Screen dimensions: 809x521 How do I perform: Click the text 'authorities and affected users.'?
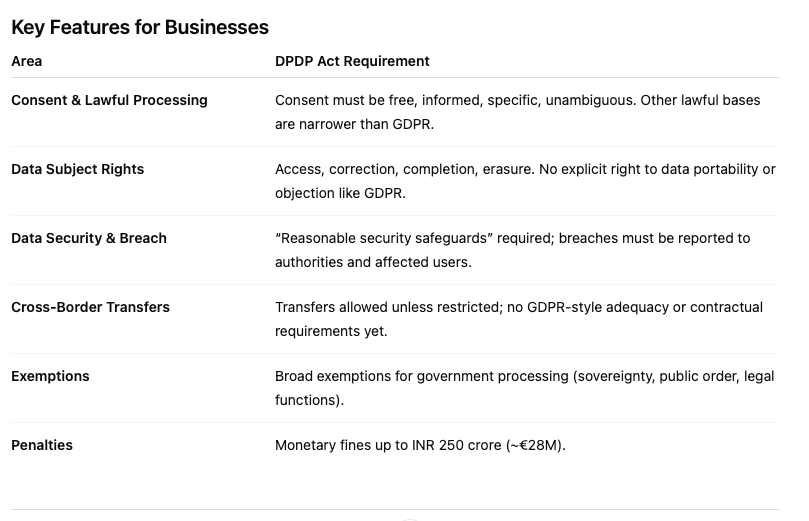(373, 262)
